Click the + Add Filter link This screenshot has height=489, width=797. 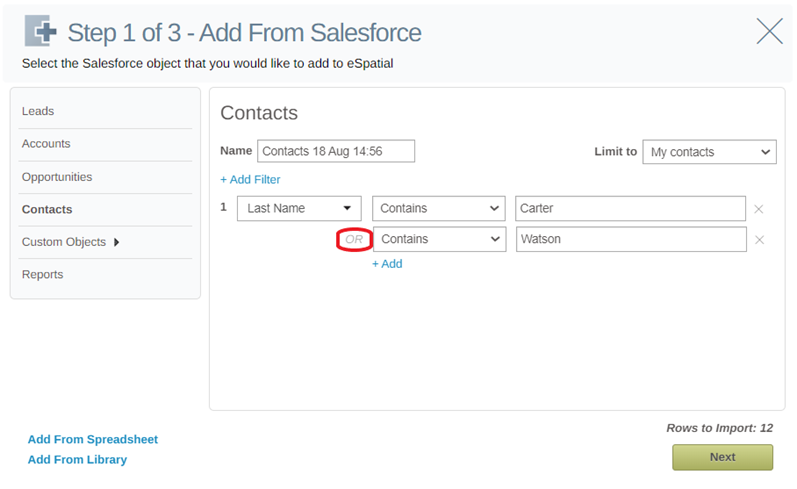pos(250,179)
